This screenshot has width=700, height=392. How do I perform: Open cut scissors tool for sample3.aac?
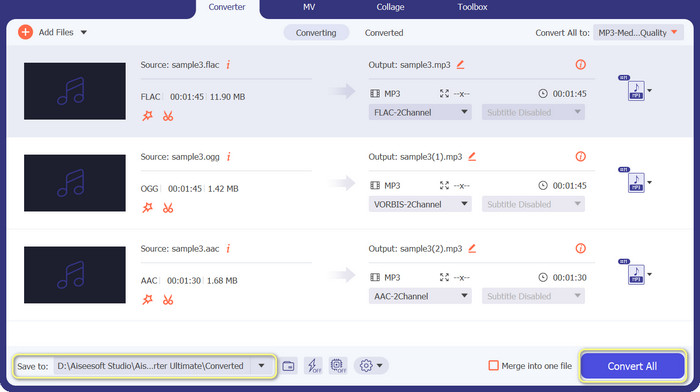tap(168, 300)
